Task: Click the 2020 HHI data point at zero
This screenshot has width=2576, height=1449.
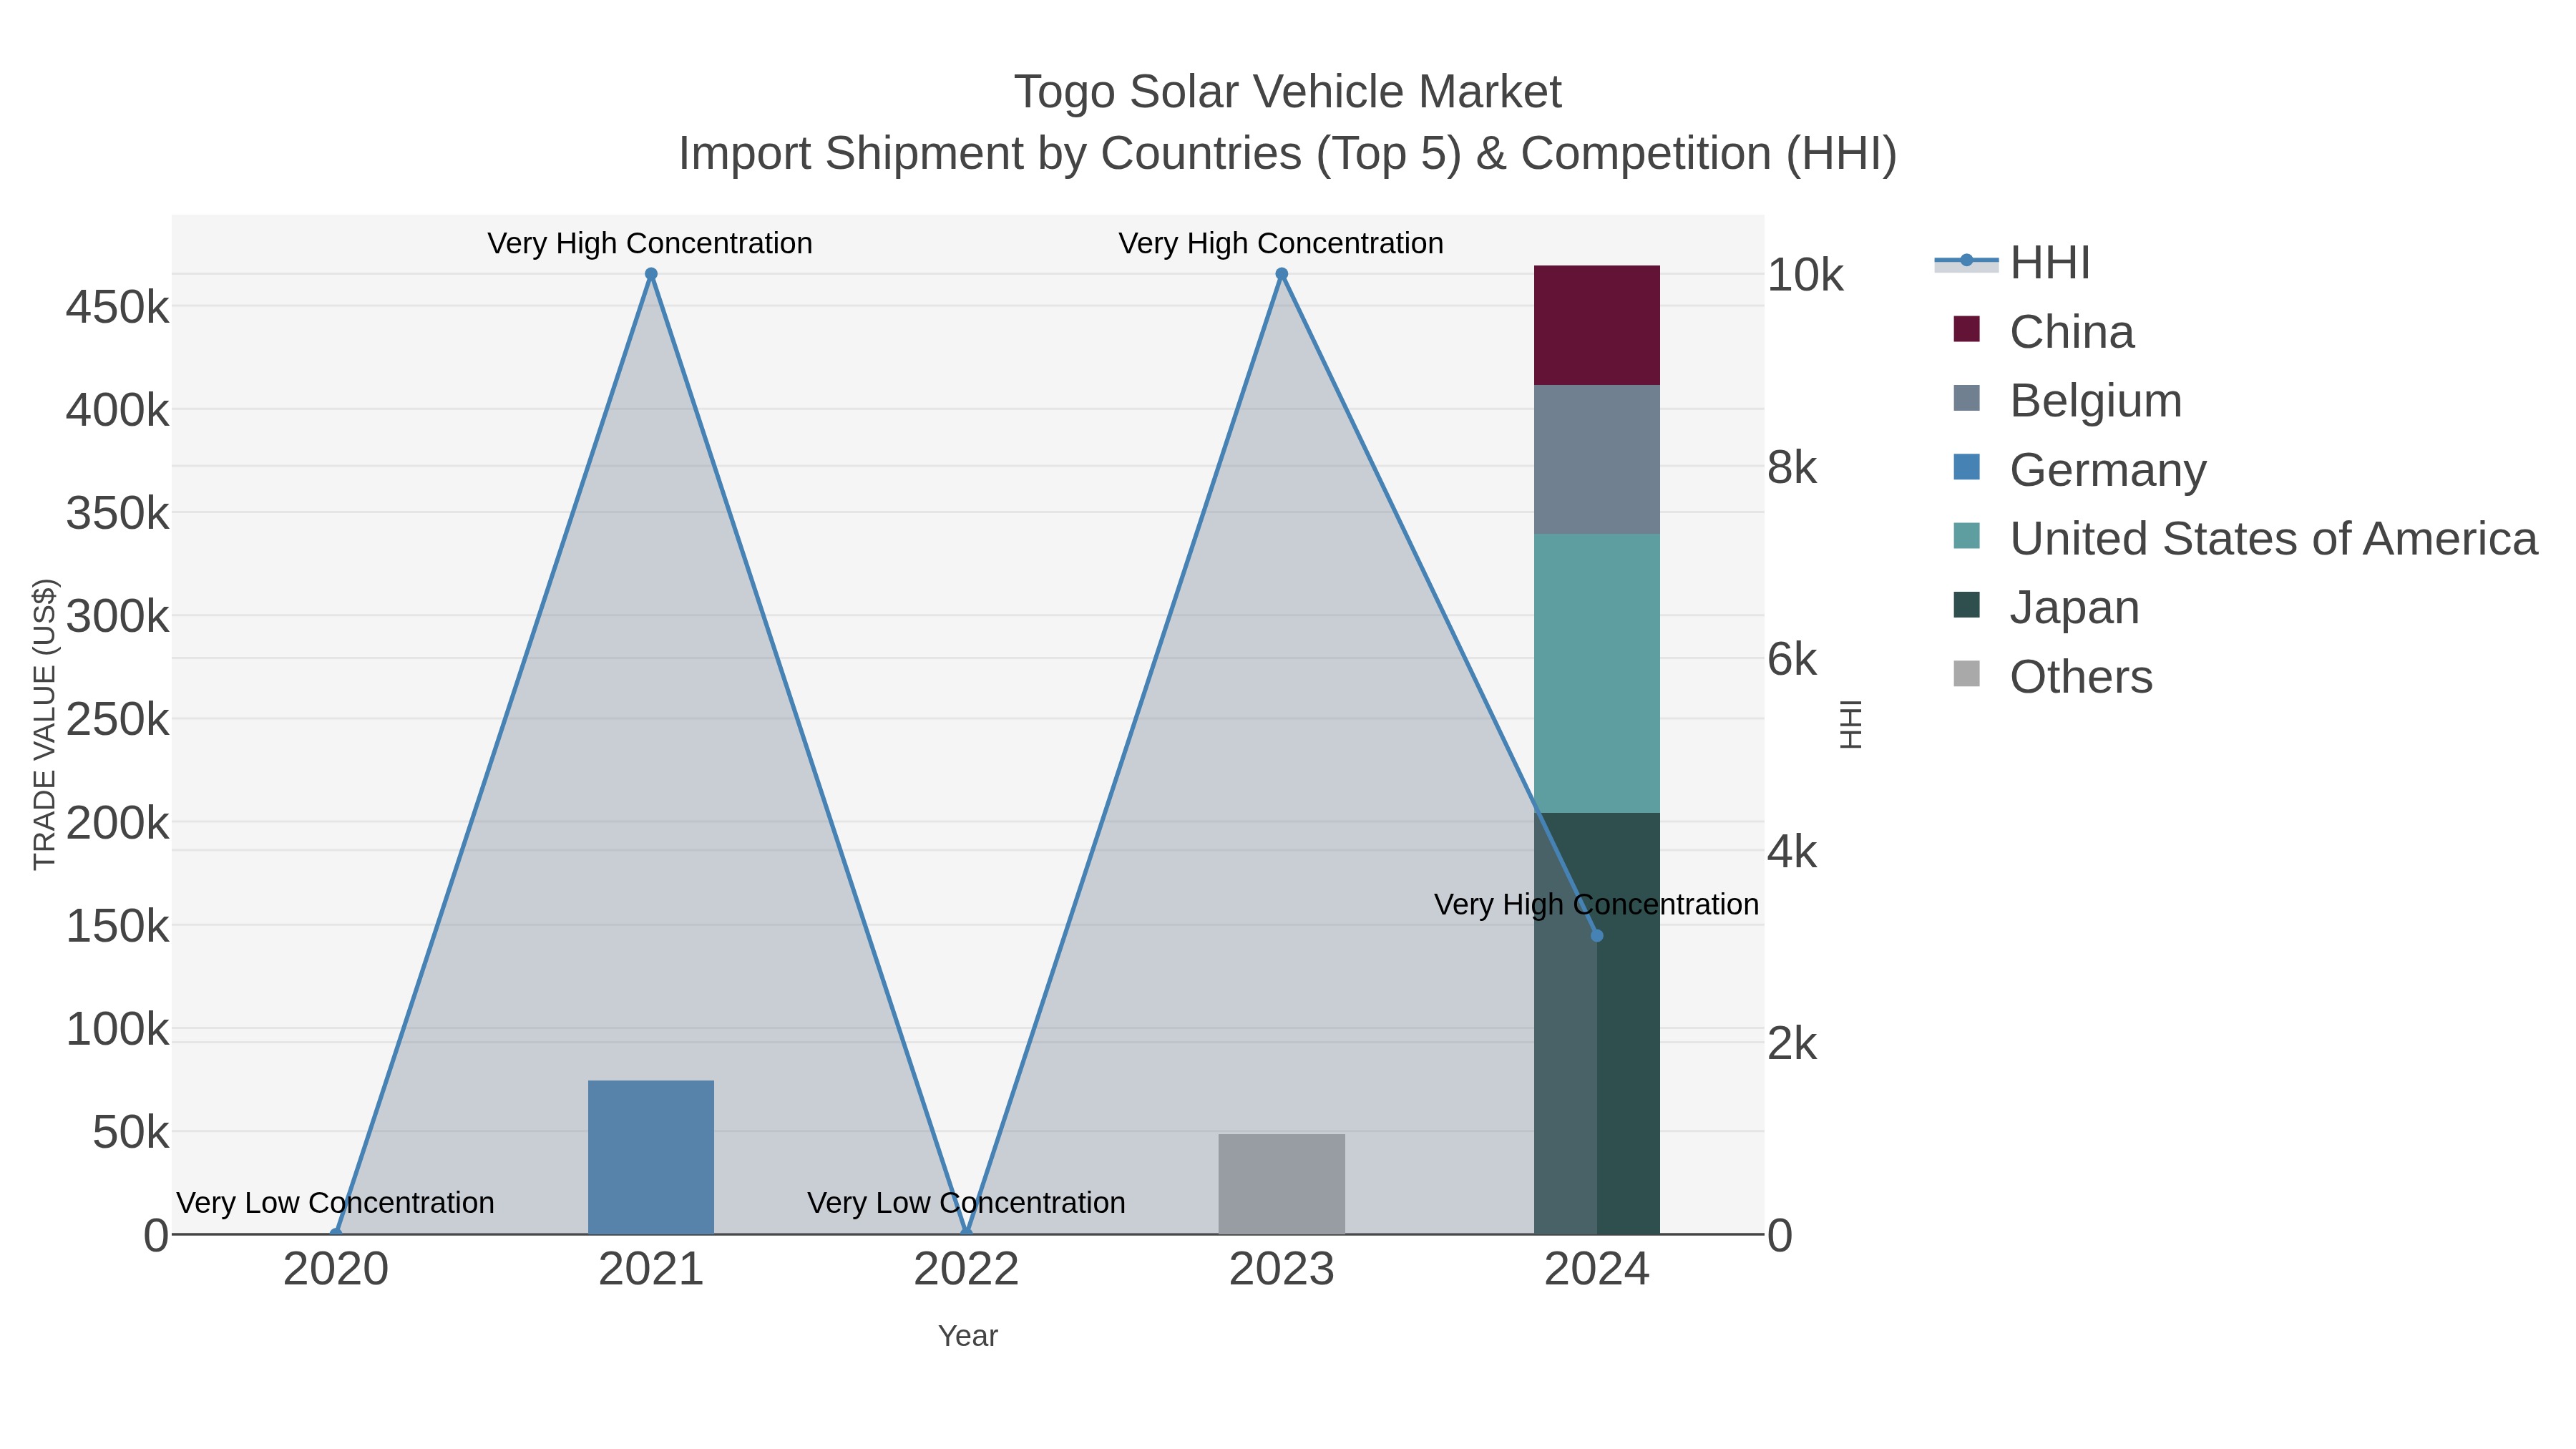Action: point(336,1234)
